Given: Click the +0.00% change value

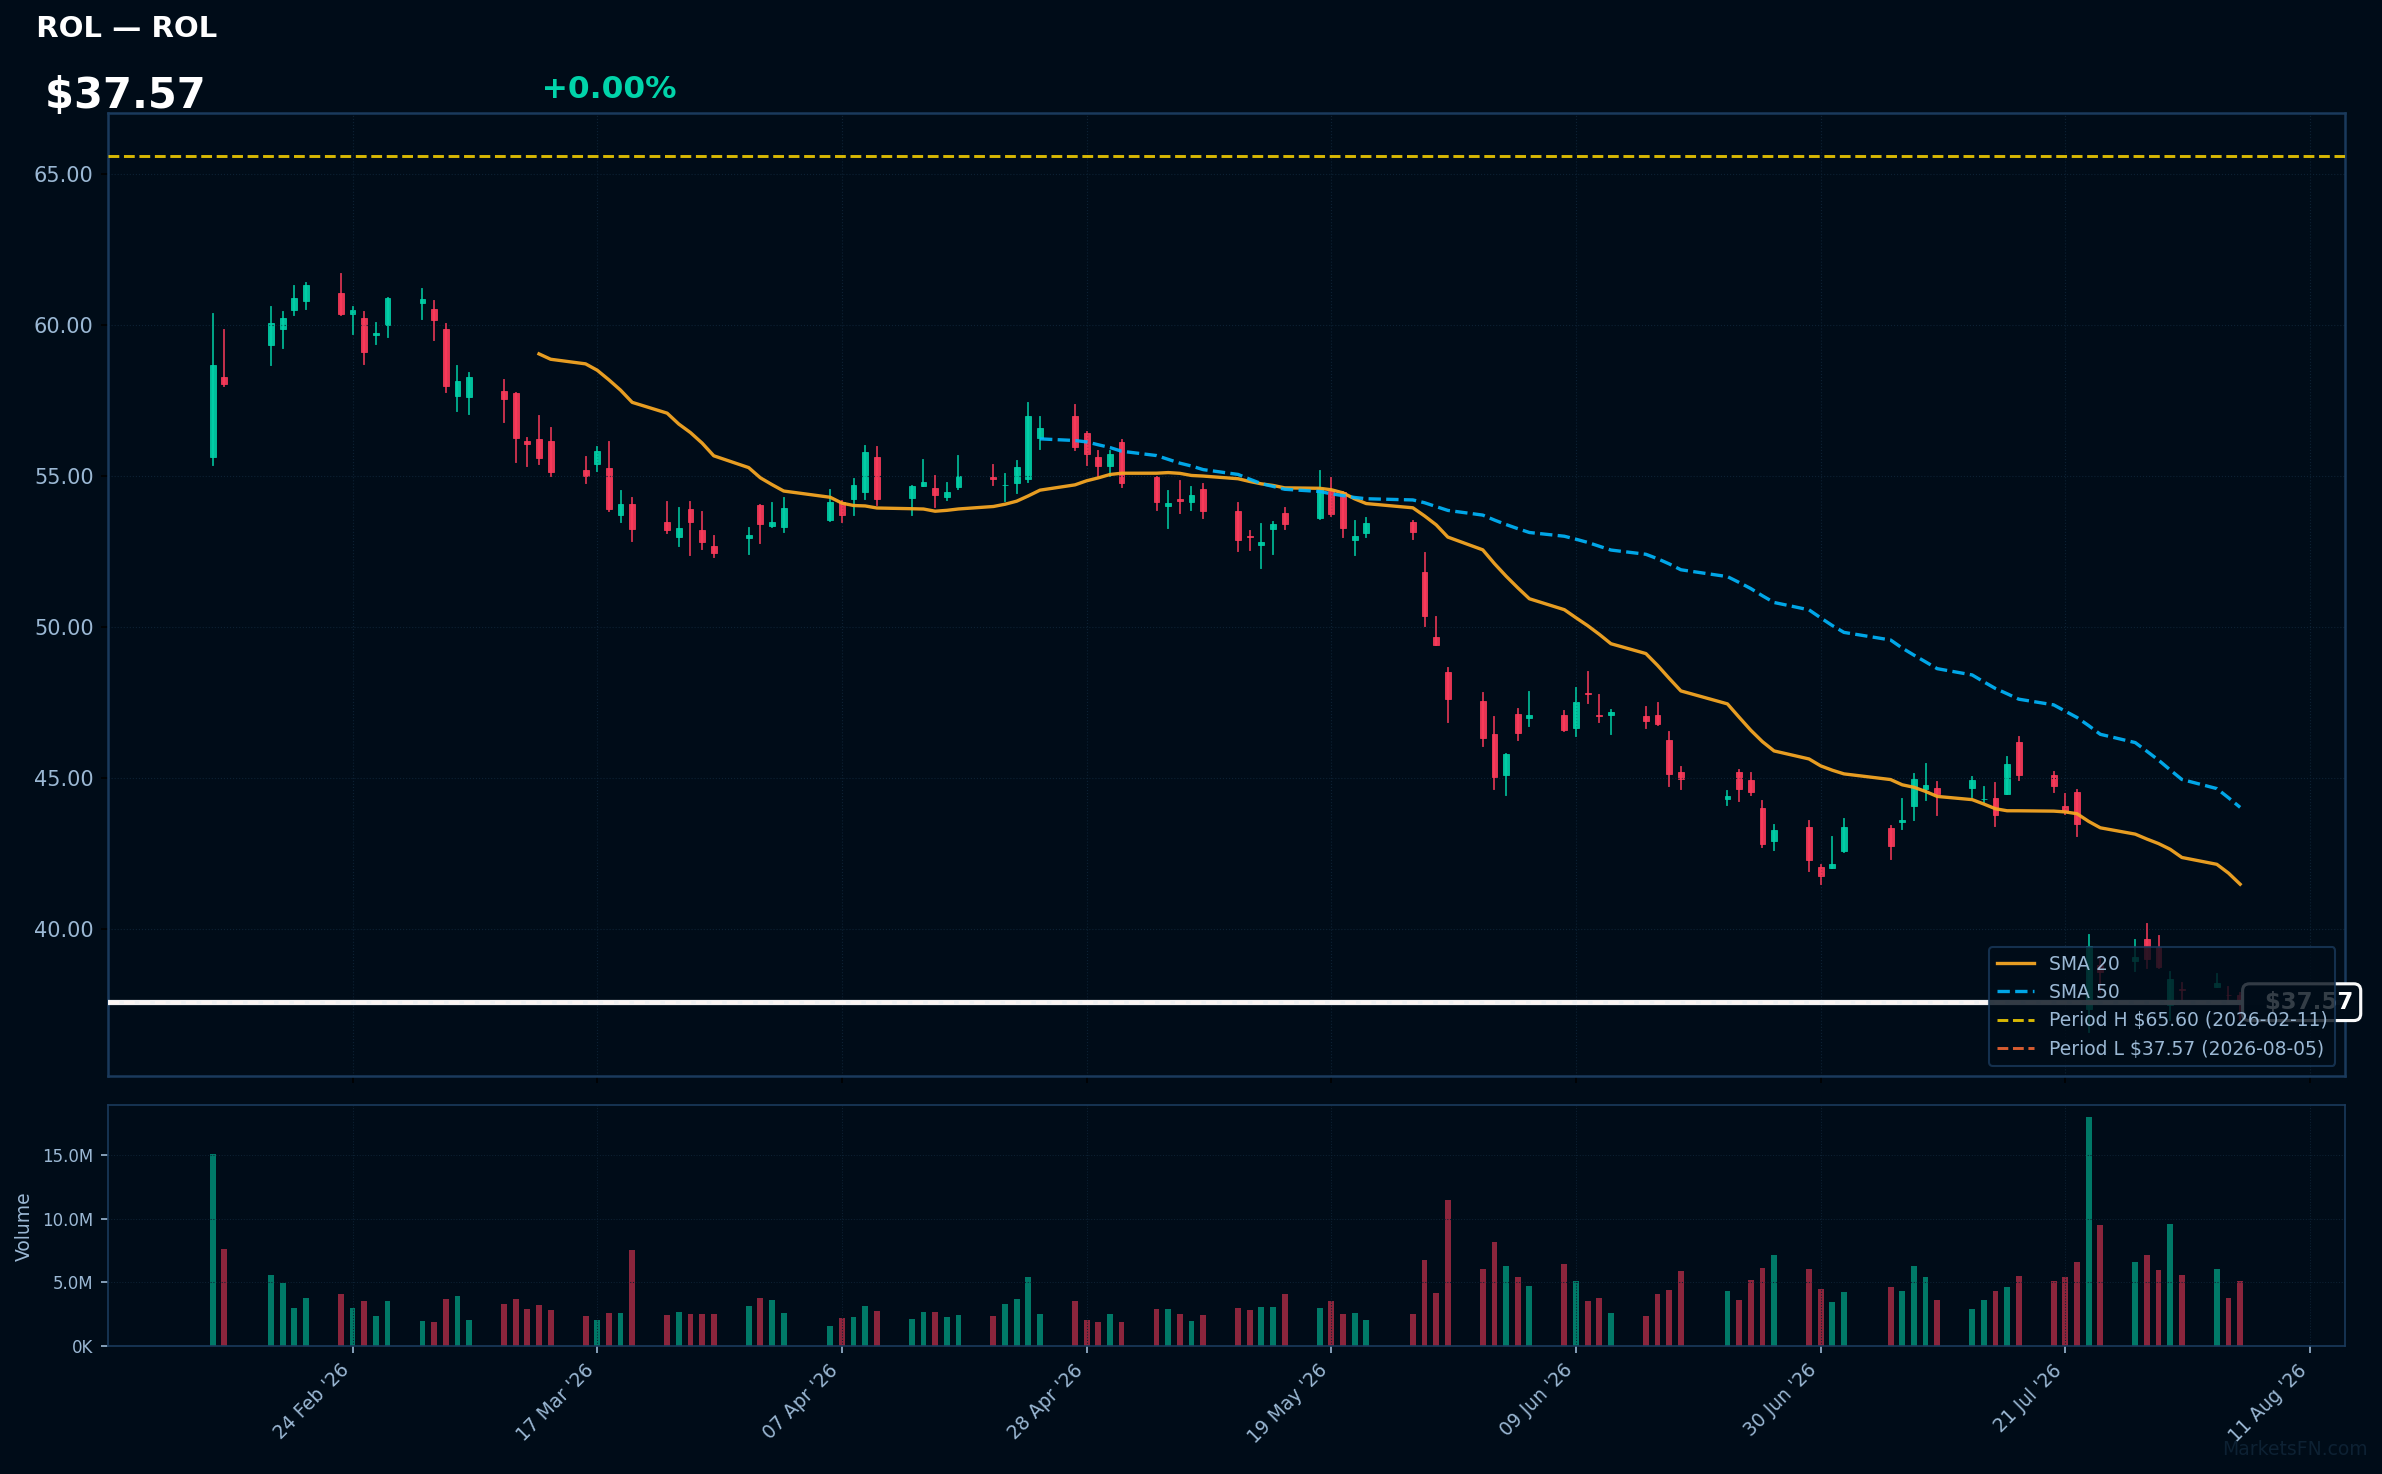Looking at the screenshot, I should 609,88.
